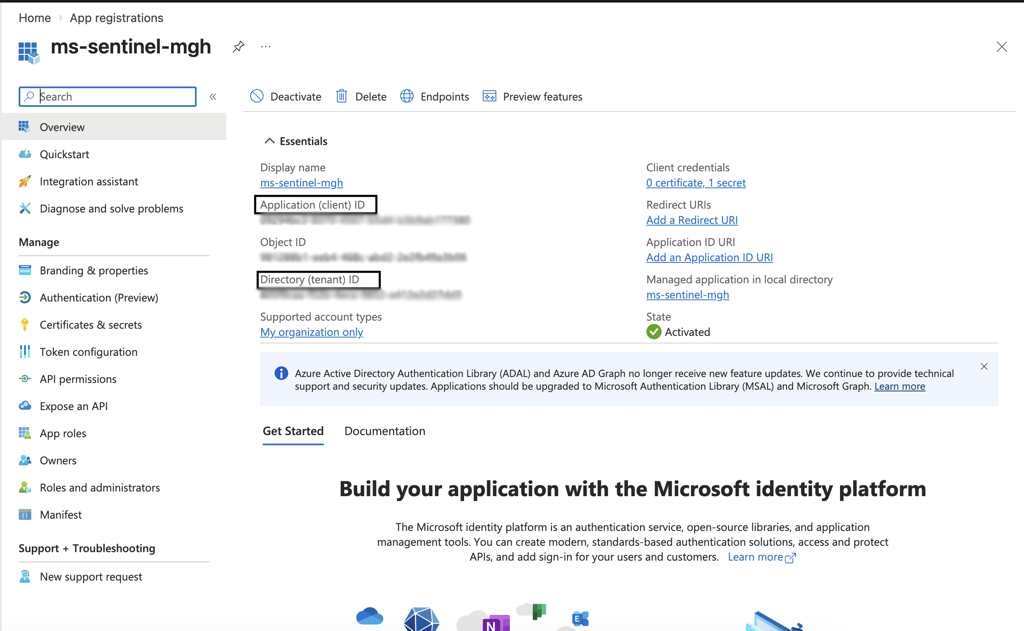Click the Integration assistant rocket icon

pos(25,182)
